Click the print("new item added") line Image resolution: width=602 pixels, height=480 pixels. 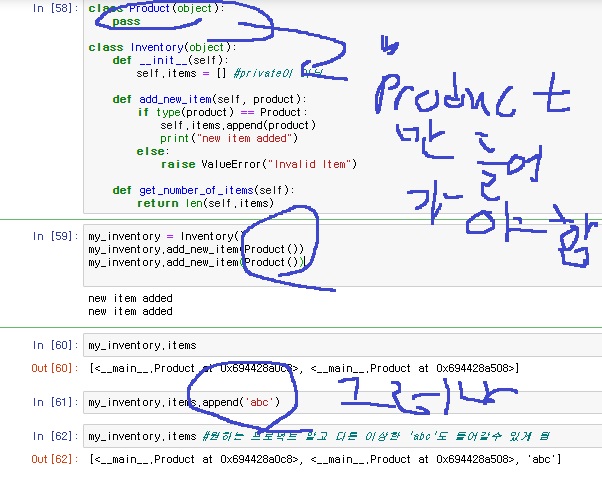(229, 139)
